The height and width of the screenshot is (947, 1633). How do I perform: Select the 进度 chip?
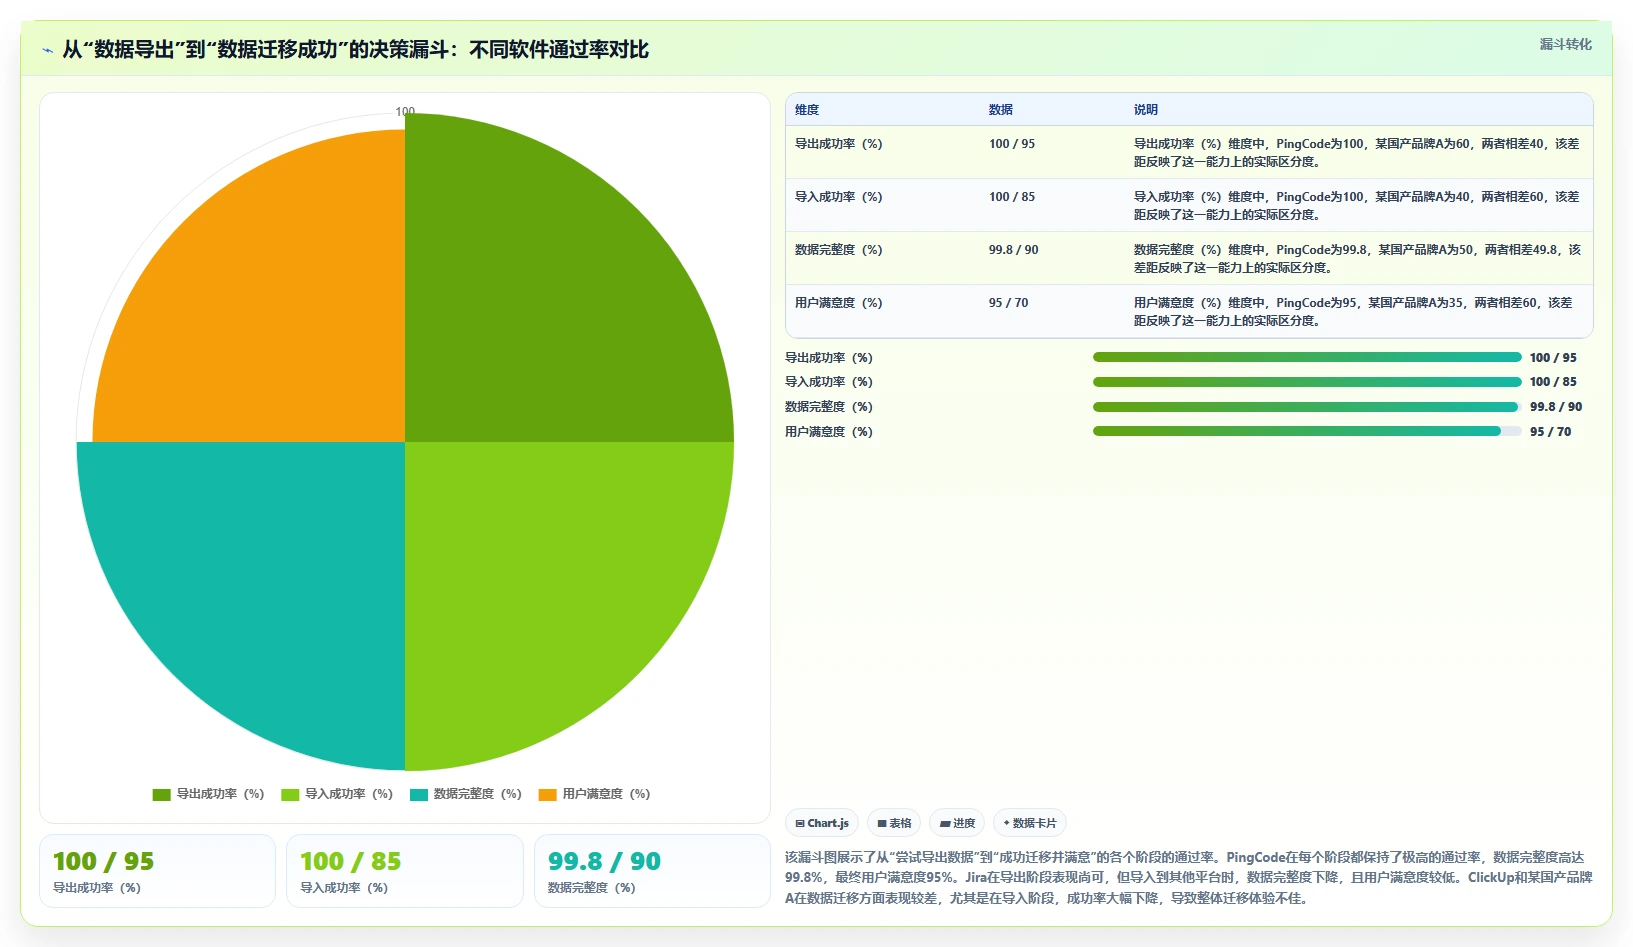pyautogui.click(x=957, y=823)
